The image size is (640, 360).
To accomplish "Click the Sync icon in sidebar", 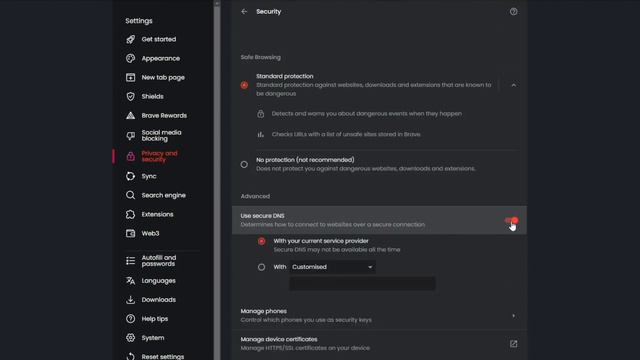I will tap(130, 176).
